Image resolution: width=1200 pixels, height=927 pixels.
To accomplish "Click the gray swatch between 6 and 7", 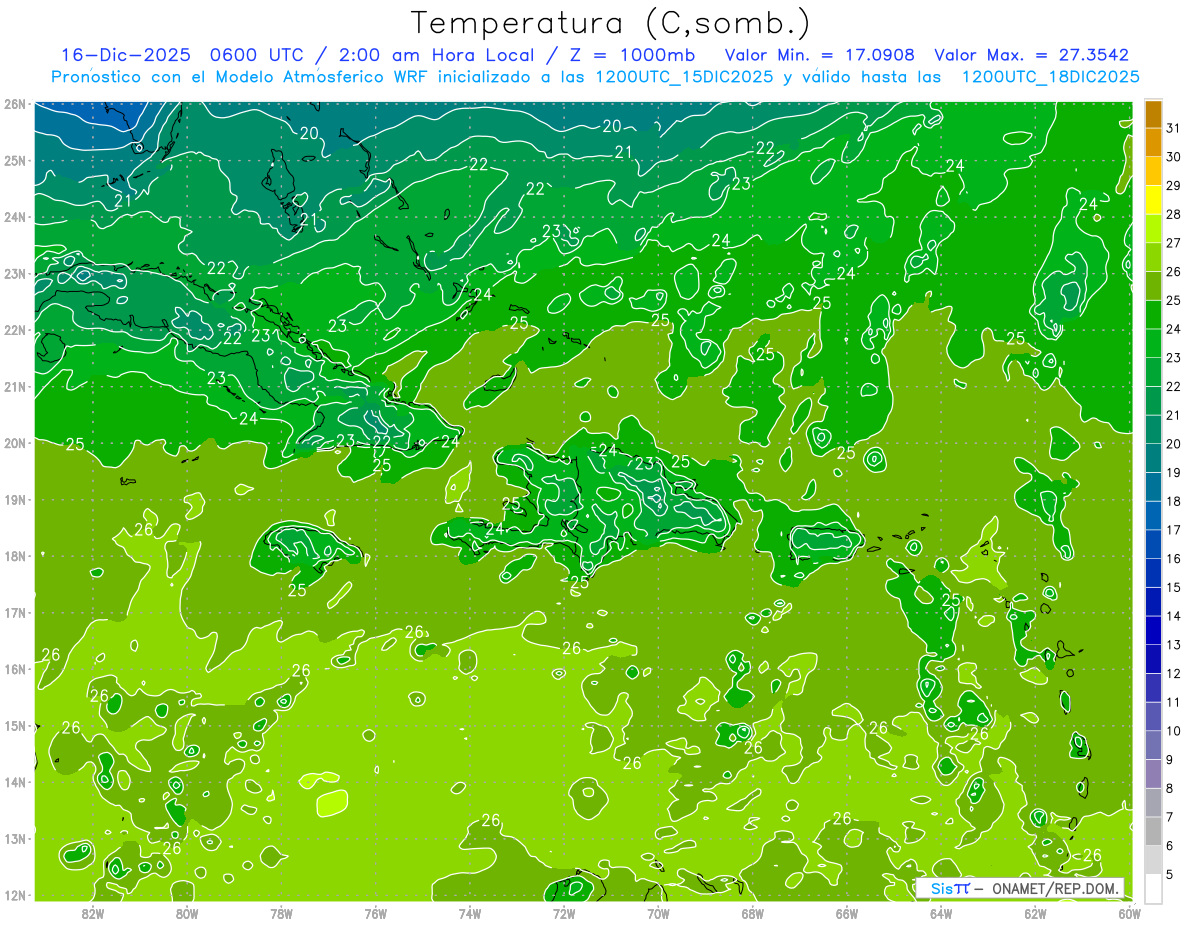I will pyautogui.click(x=1154, y=831).
